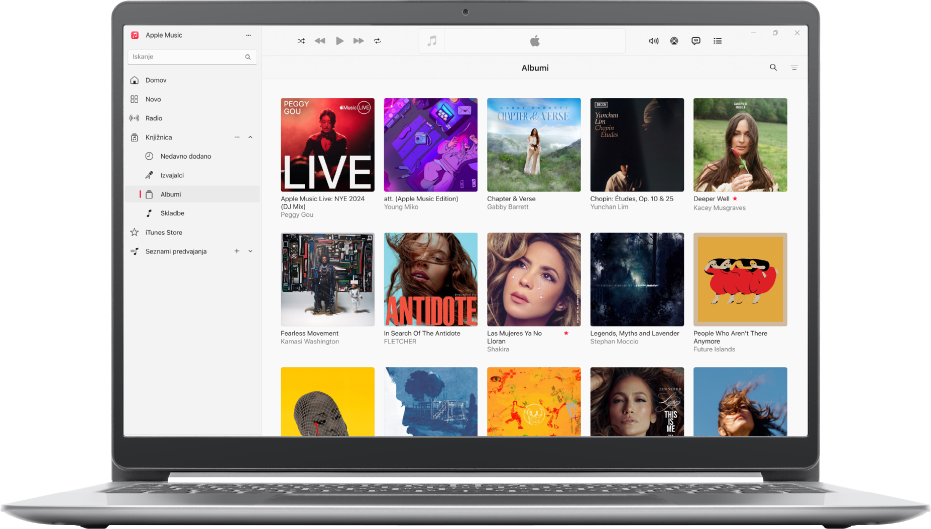The image size is (931, 529).
Task: Click artist link Gabby Barrett
Action: (x=508, y=207)
